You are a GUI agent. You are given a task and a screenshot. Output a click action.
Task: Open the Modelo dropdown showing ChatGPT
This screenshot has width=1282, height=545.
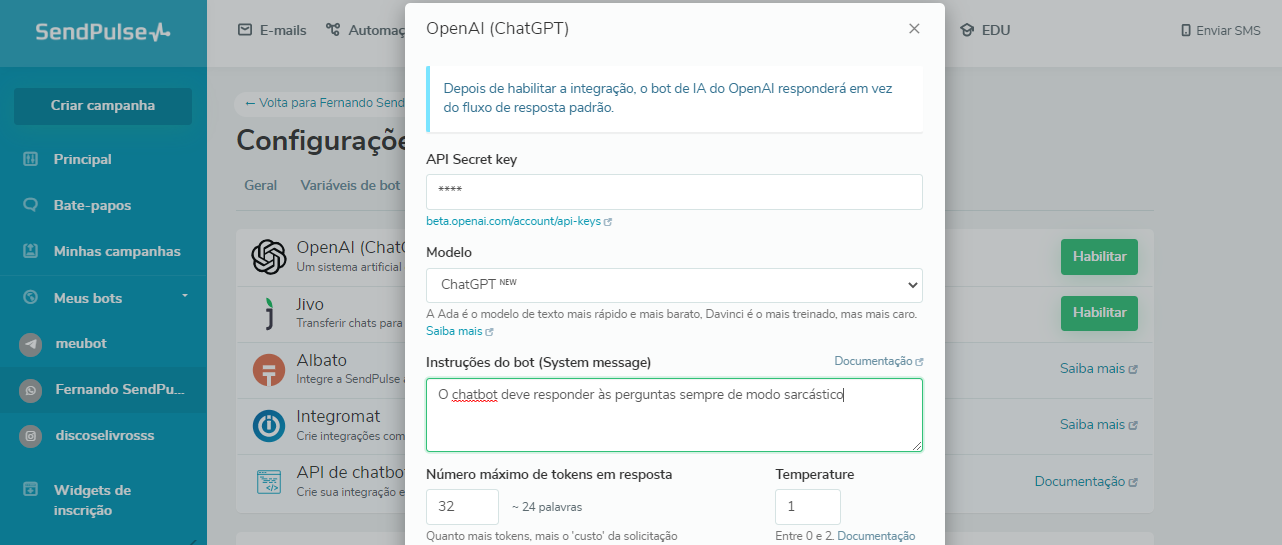[674, 285]
